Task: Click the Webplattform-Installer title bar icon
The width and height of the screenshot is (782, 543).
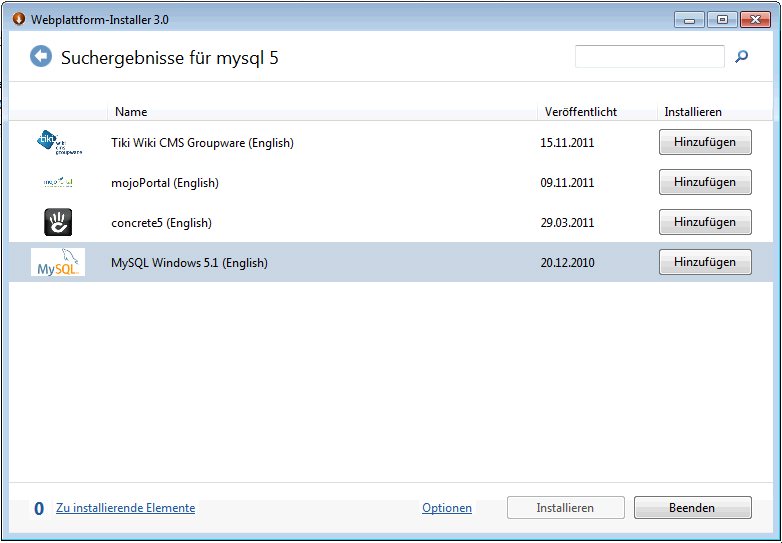Action: tap(18, 19)
